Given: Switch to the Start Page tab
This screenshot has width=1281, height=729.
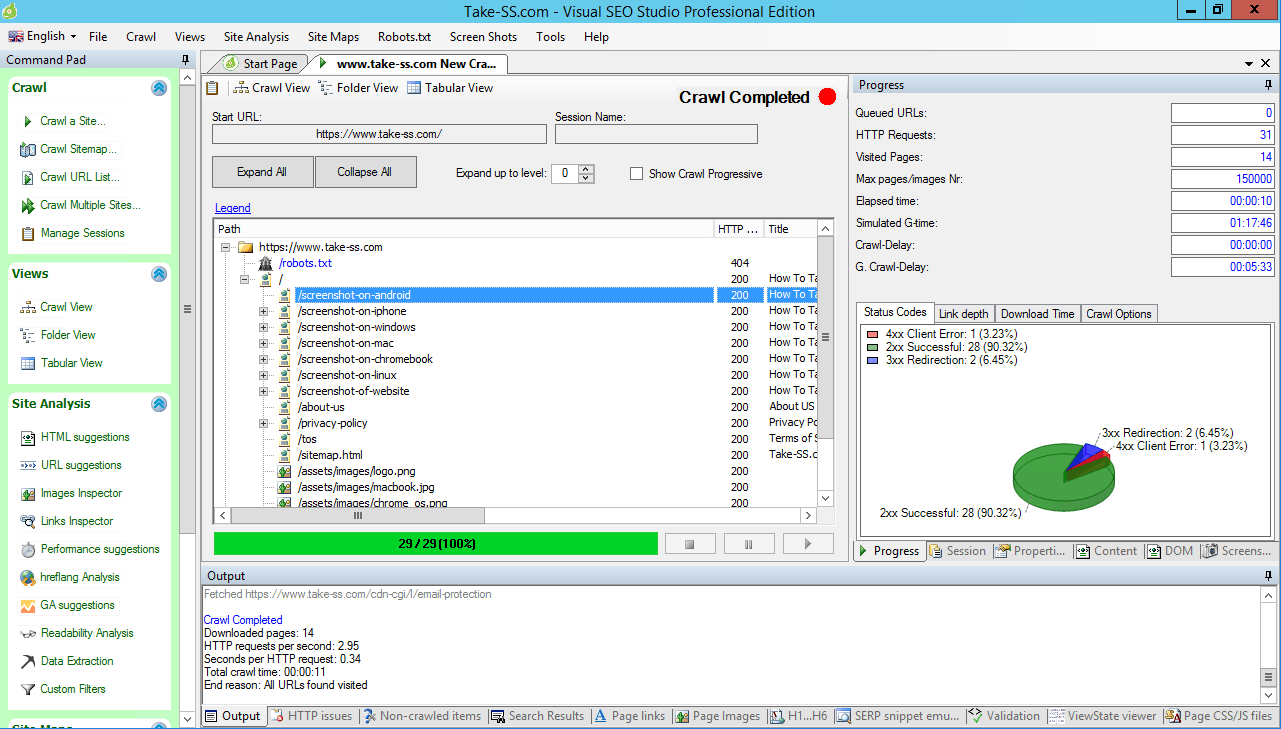Looking at the screenshot, I should [262, 64].
